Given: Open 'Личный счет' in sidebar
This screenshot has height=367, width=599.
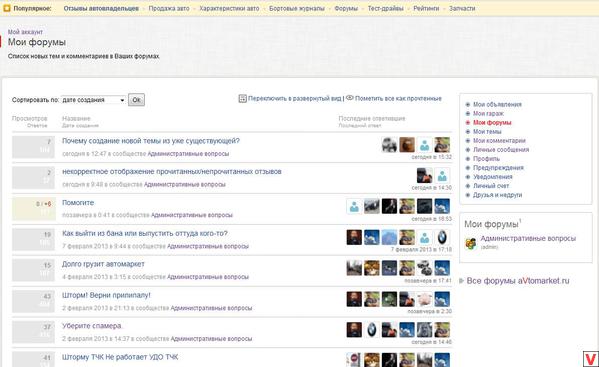Looking at the screenshot, I should pyautogui.click(x=491, y=186).
